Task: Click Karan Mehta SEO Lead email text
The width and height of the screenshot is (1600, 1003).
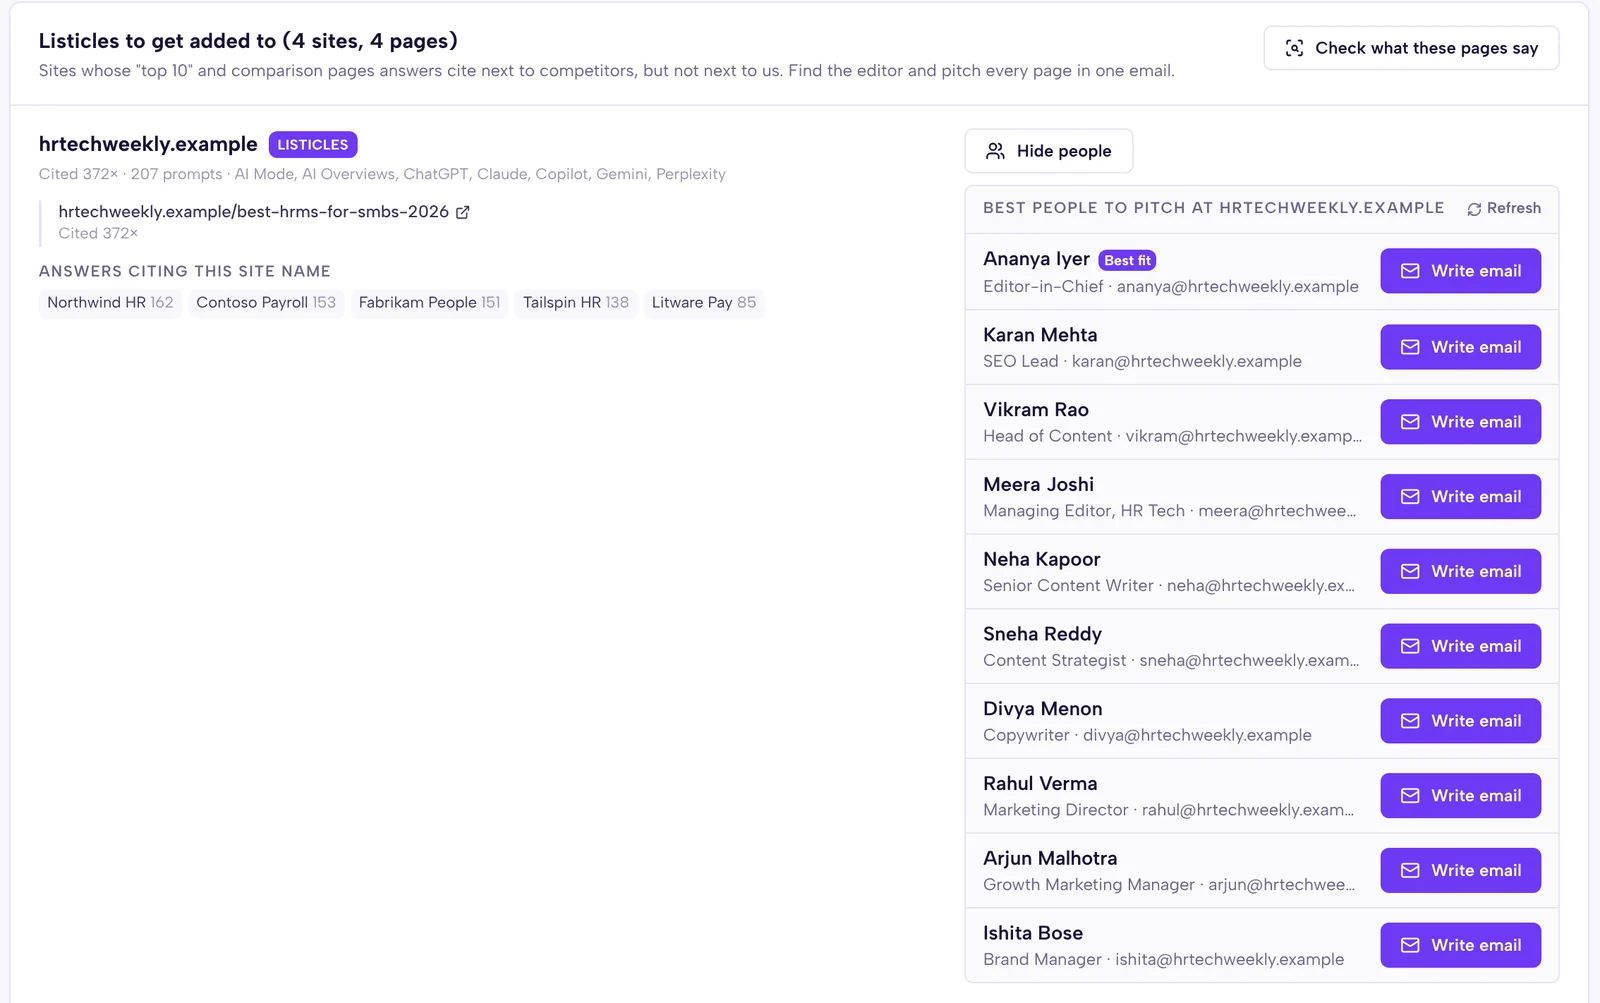Action: coord(1142,361)
